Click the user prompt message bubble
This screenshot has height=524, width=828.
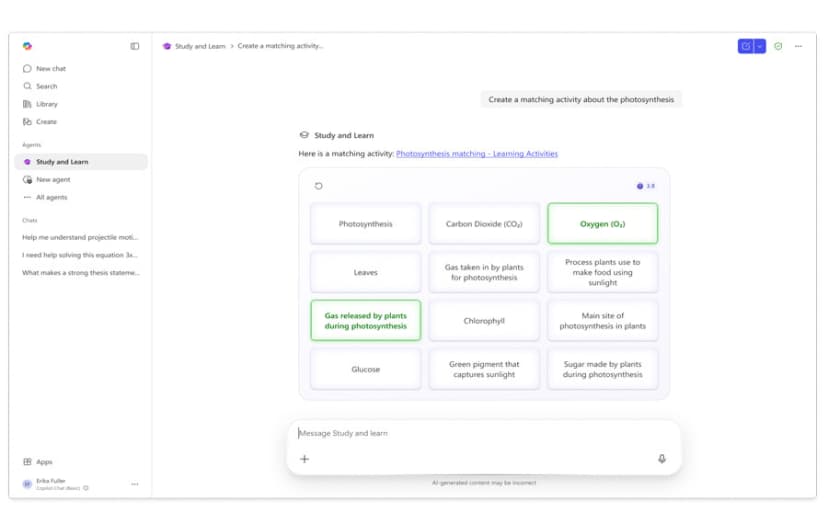(581, 99)
